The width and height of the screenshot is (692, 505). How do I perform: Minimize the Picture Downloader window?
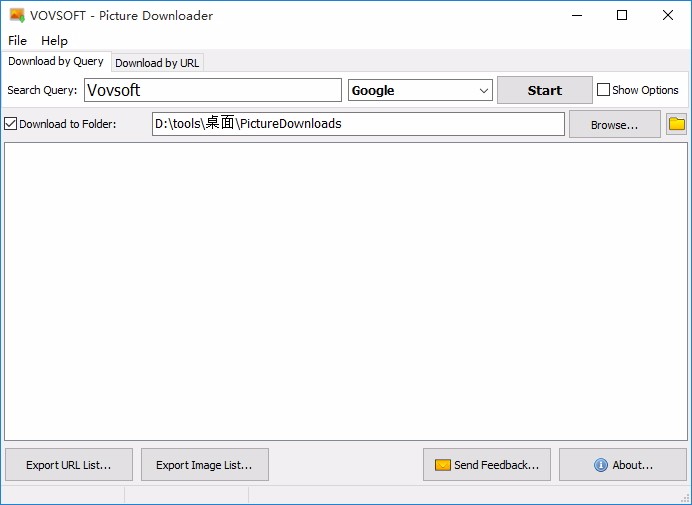pos(577,15)
